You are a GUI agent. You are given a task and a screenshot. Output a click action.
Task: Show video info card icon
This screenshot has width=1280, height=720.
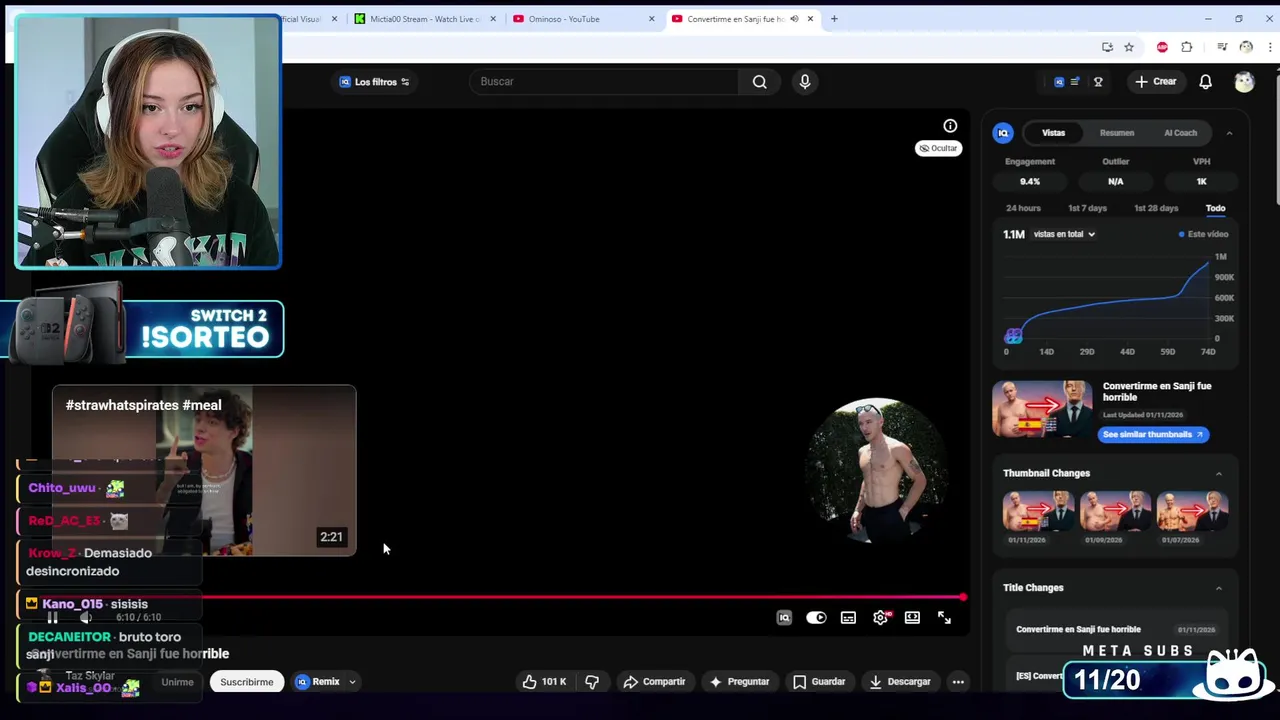coord(950,126)
